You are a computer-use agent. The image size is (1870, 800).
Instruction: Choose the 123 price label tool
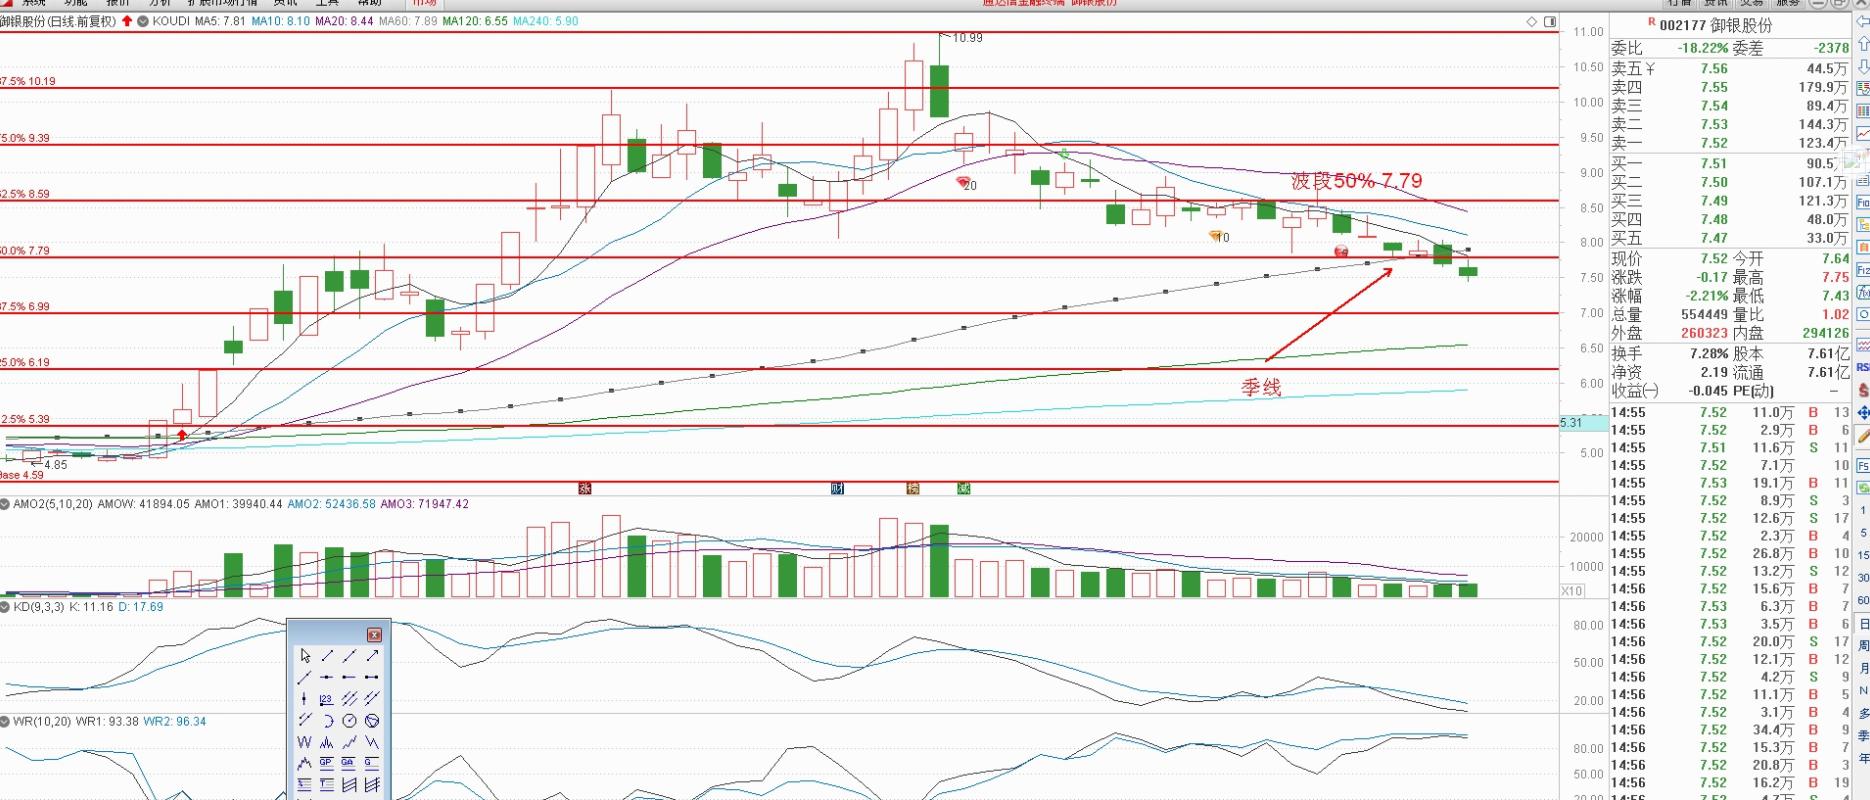click(326, 699)
